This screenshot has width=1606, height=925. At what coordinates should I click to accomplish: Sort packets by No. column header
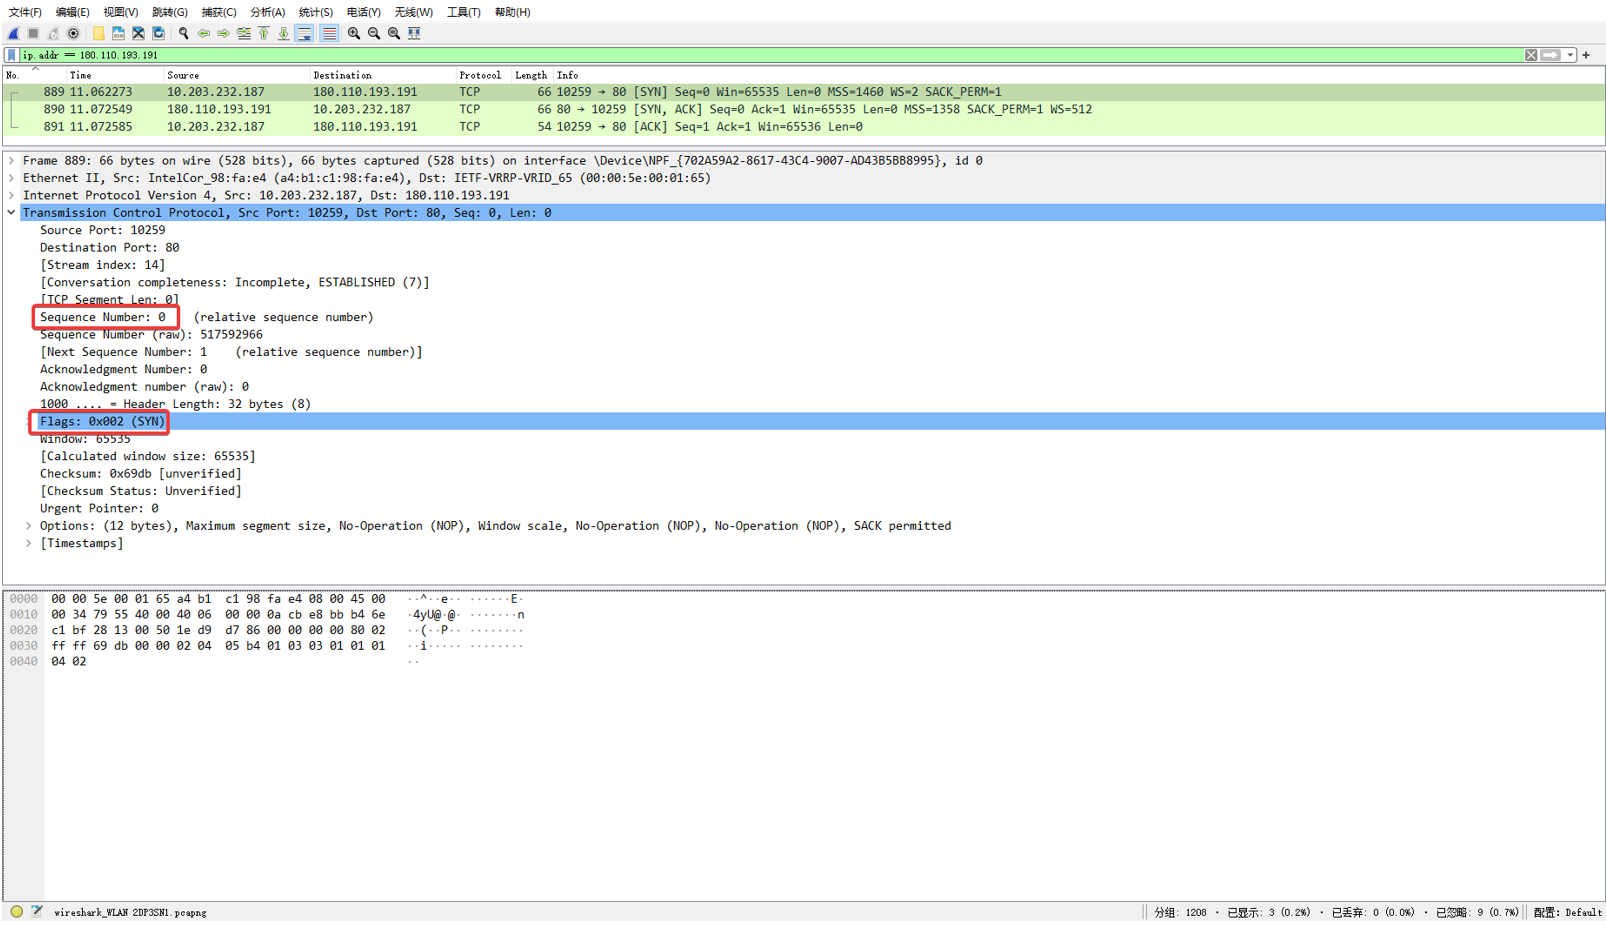tap(33, 75)
